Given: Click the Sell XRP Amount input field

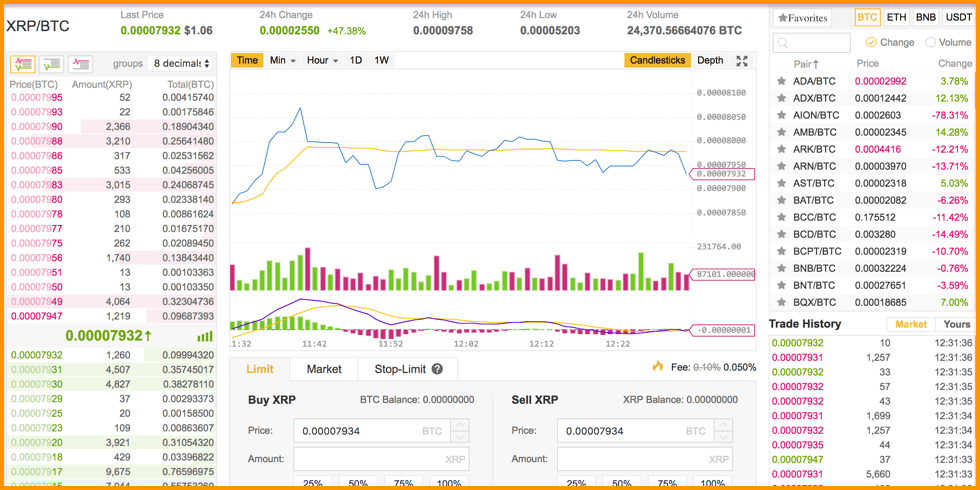Looking at the screenshot, I should (645, 459).
